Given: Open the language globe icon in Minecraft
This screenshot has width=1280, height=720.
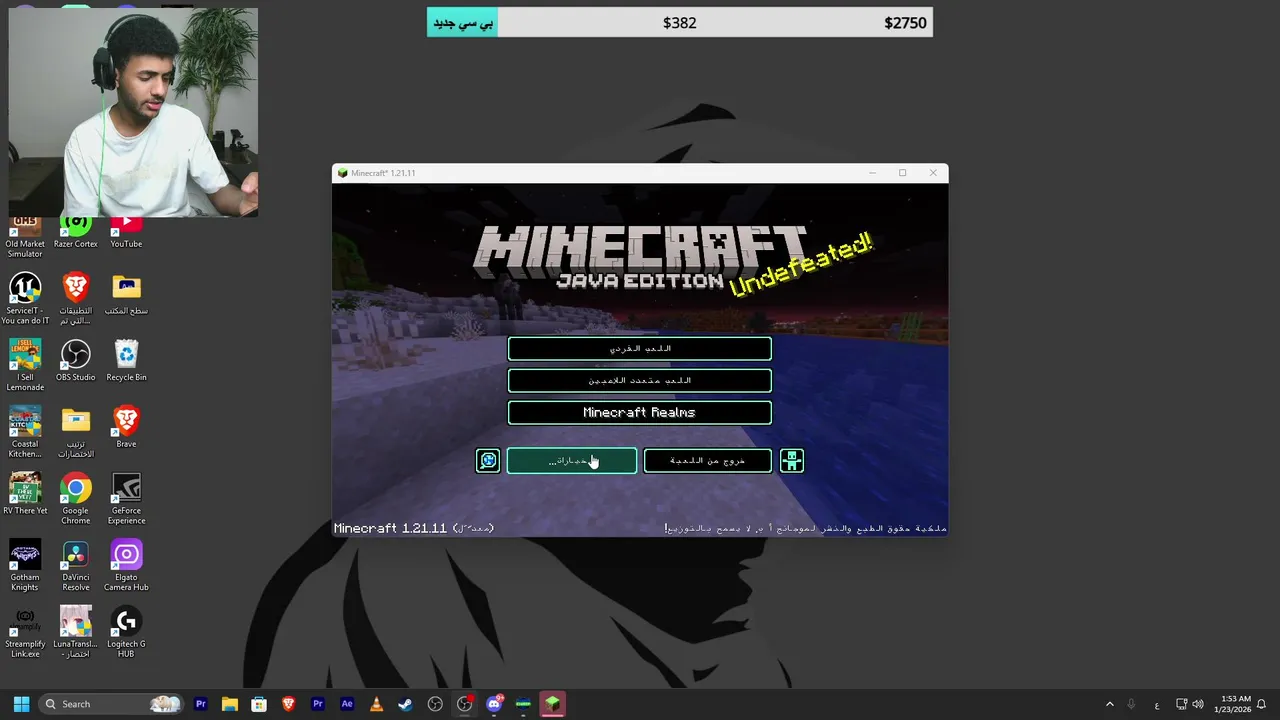Looking at the screenshot, I should coord(488,460).
